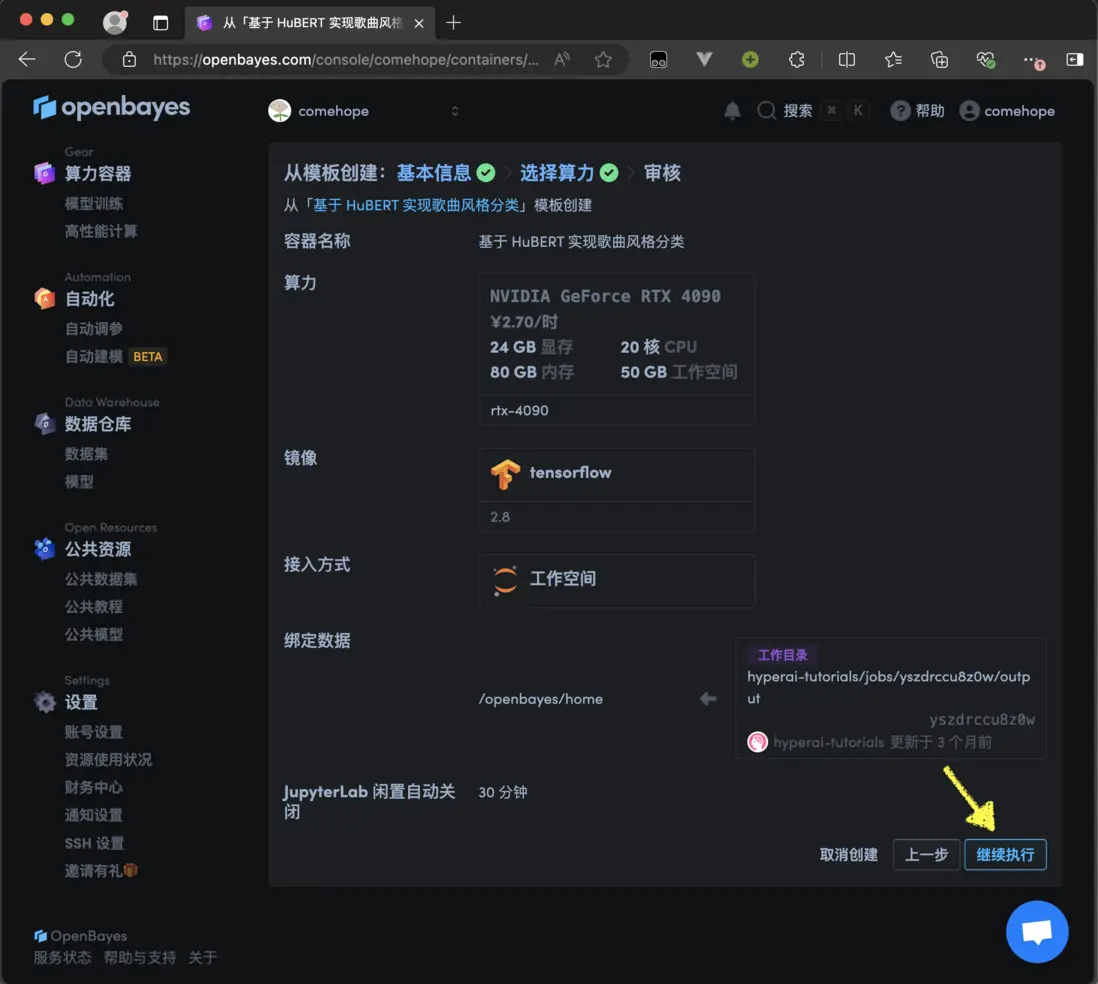Click 帮助与支持 footer link

pyautogui.click(x=139, y=957)
